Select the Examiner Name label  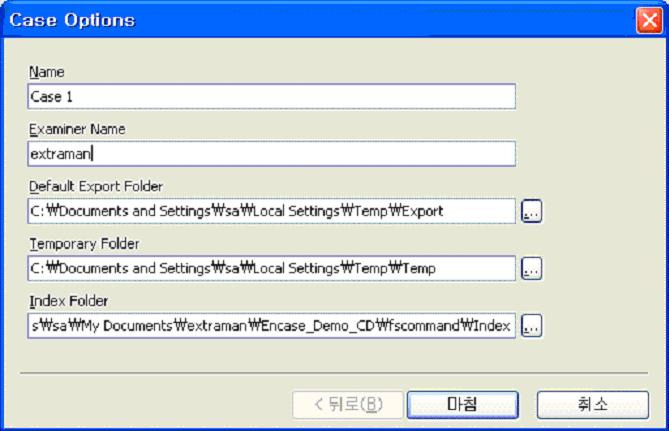click(77, 129)
